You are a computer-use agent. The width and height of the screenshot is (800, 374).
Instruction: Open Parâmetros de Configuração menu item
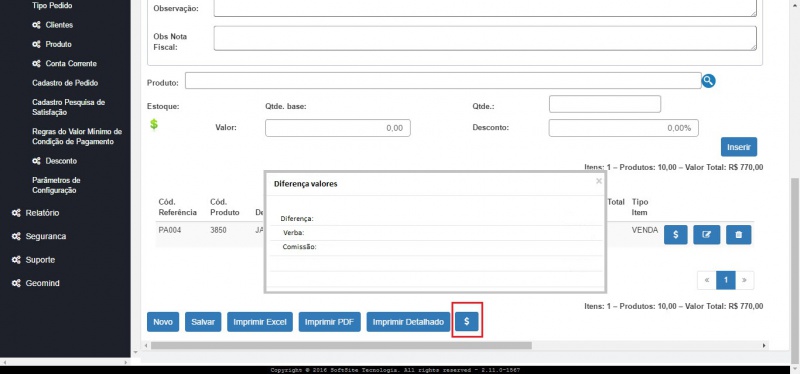click(56, 185)
